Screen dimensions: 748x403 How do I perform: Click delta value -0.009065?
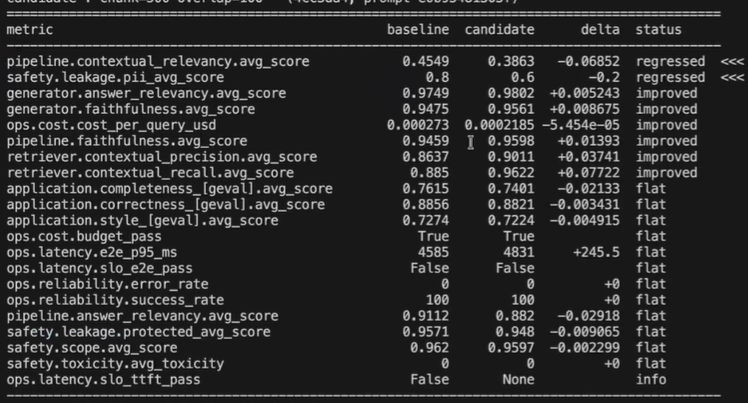click(585, 331)
